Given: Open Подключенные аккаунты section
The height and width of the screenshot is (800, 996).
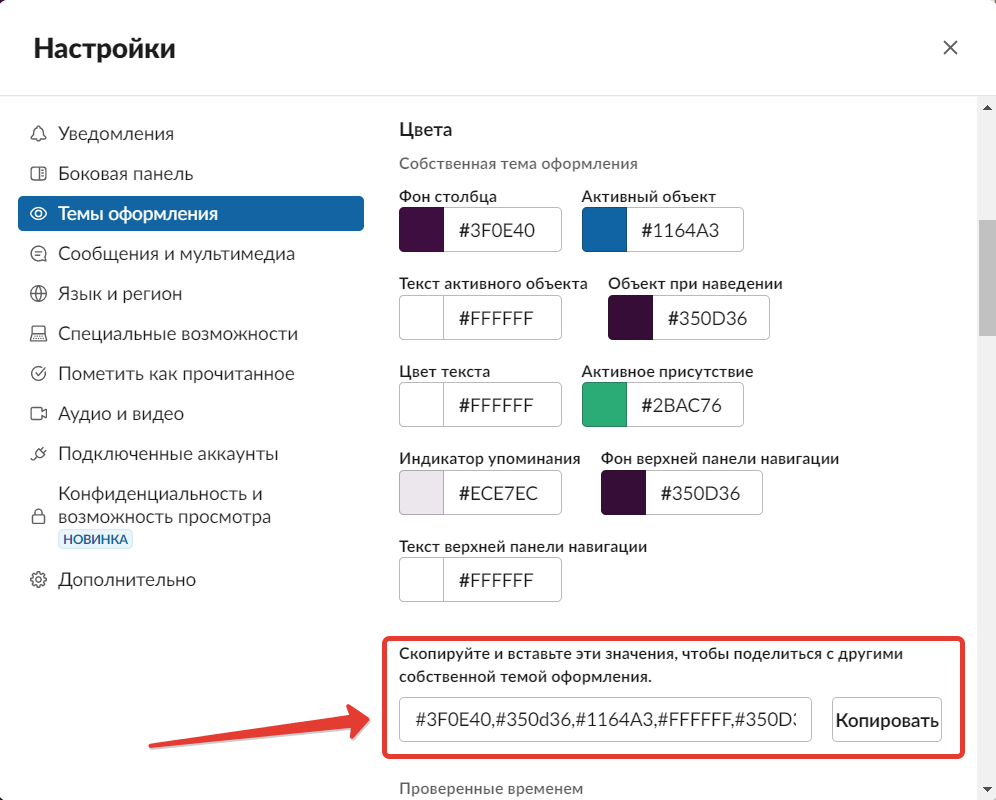Looking at the screenshot, I should click(168, 454).
